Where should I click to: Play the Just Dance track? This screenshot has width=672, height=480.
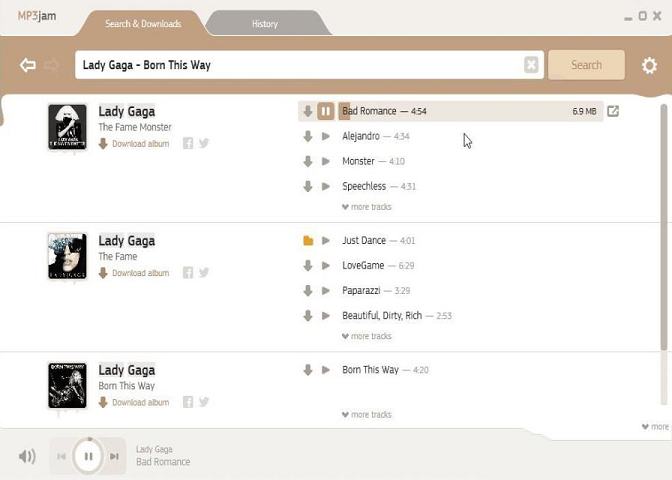click(326, 240)
